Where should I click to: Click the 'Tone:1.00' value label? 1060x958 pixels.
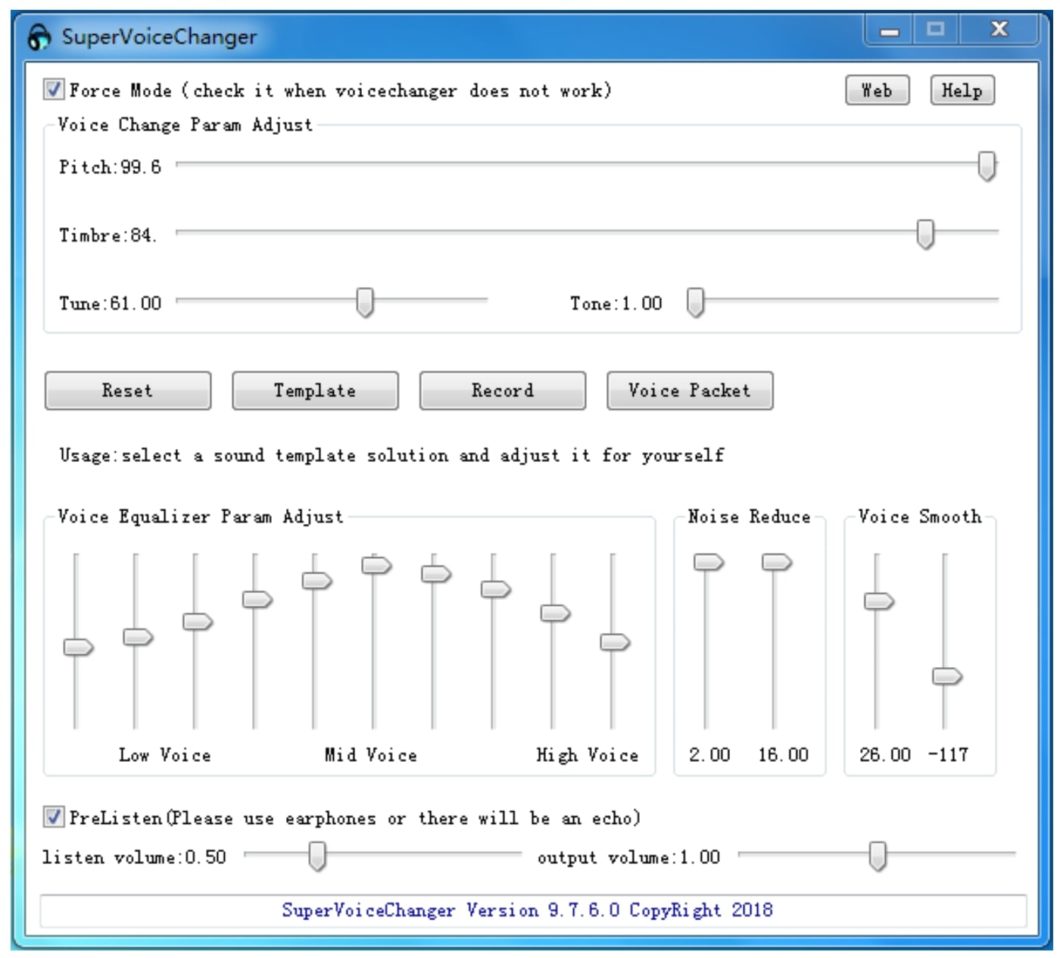616,303
